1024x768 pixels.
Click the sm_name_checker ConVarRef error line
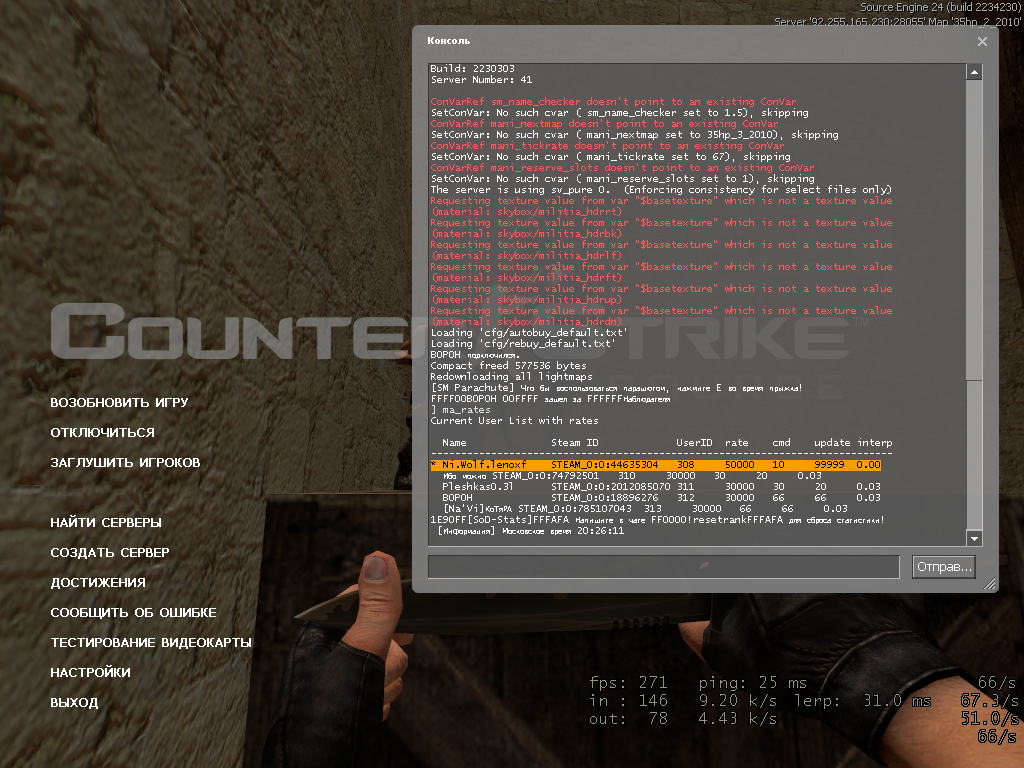[x=613, y=102]
